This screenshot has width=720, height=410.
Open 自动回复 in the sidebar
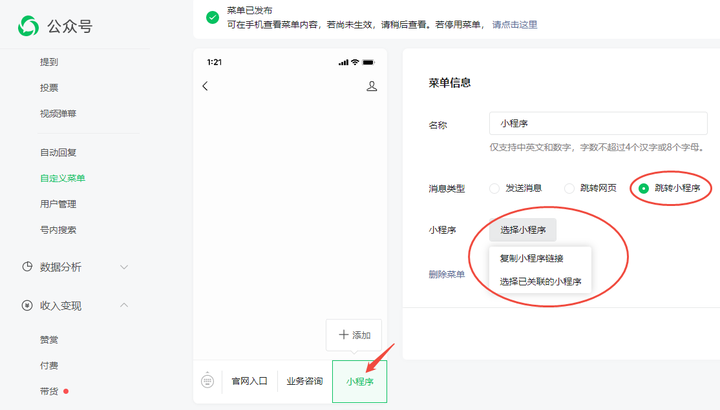[x=58, y=152]
